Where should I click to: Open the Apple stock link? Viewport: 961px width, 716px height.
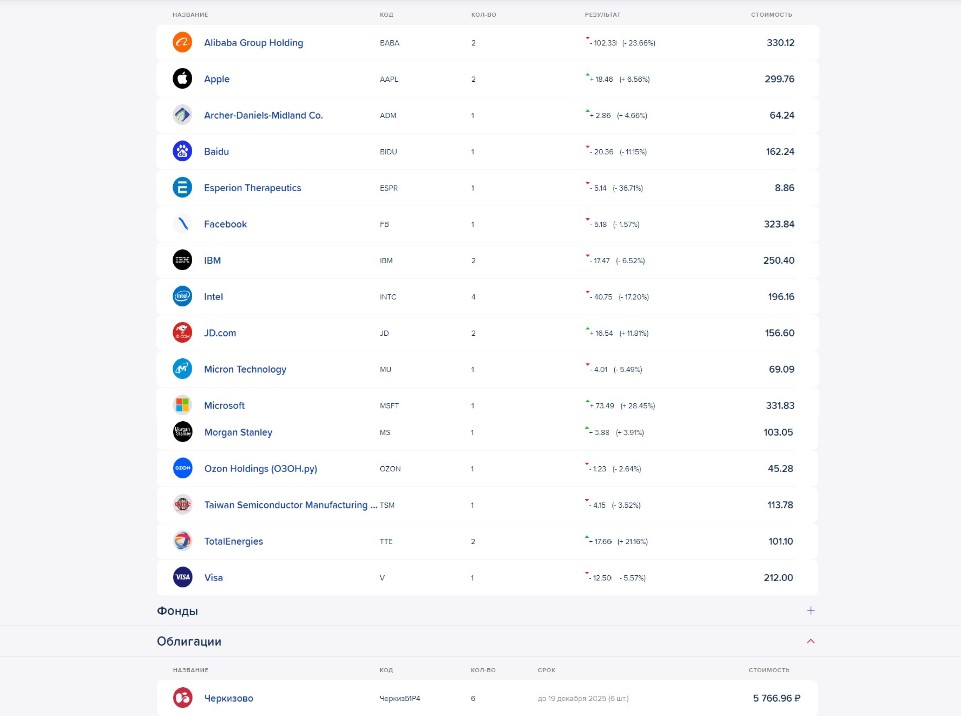click(x=216, y=79)
